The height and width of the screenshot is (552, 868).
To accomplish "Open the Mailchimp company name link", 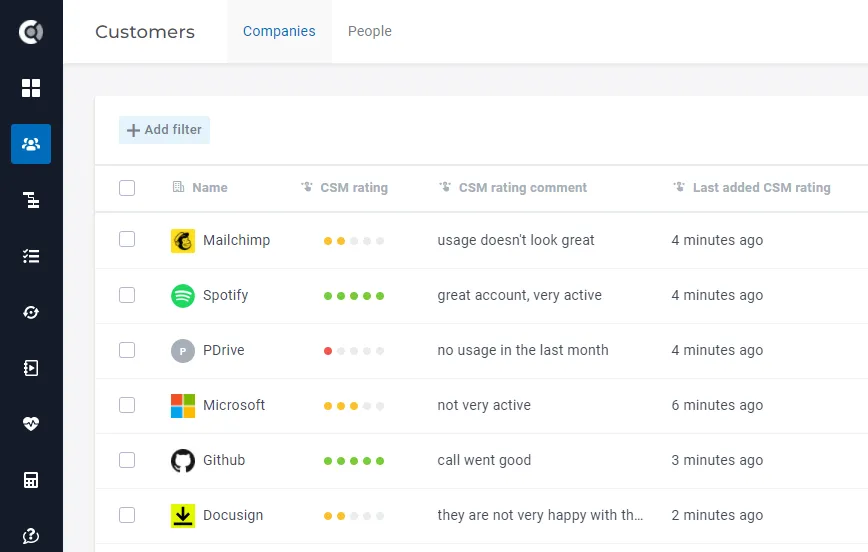I will click(x=236, y=240).
